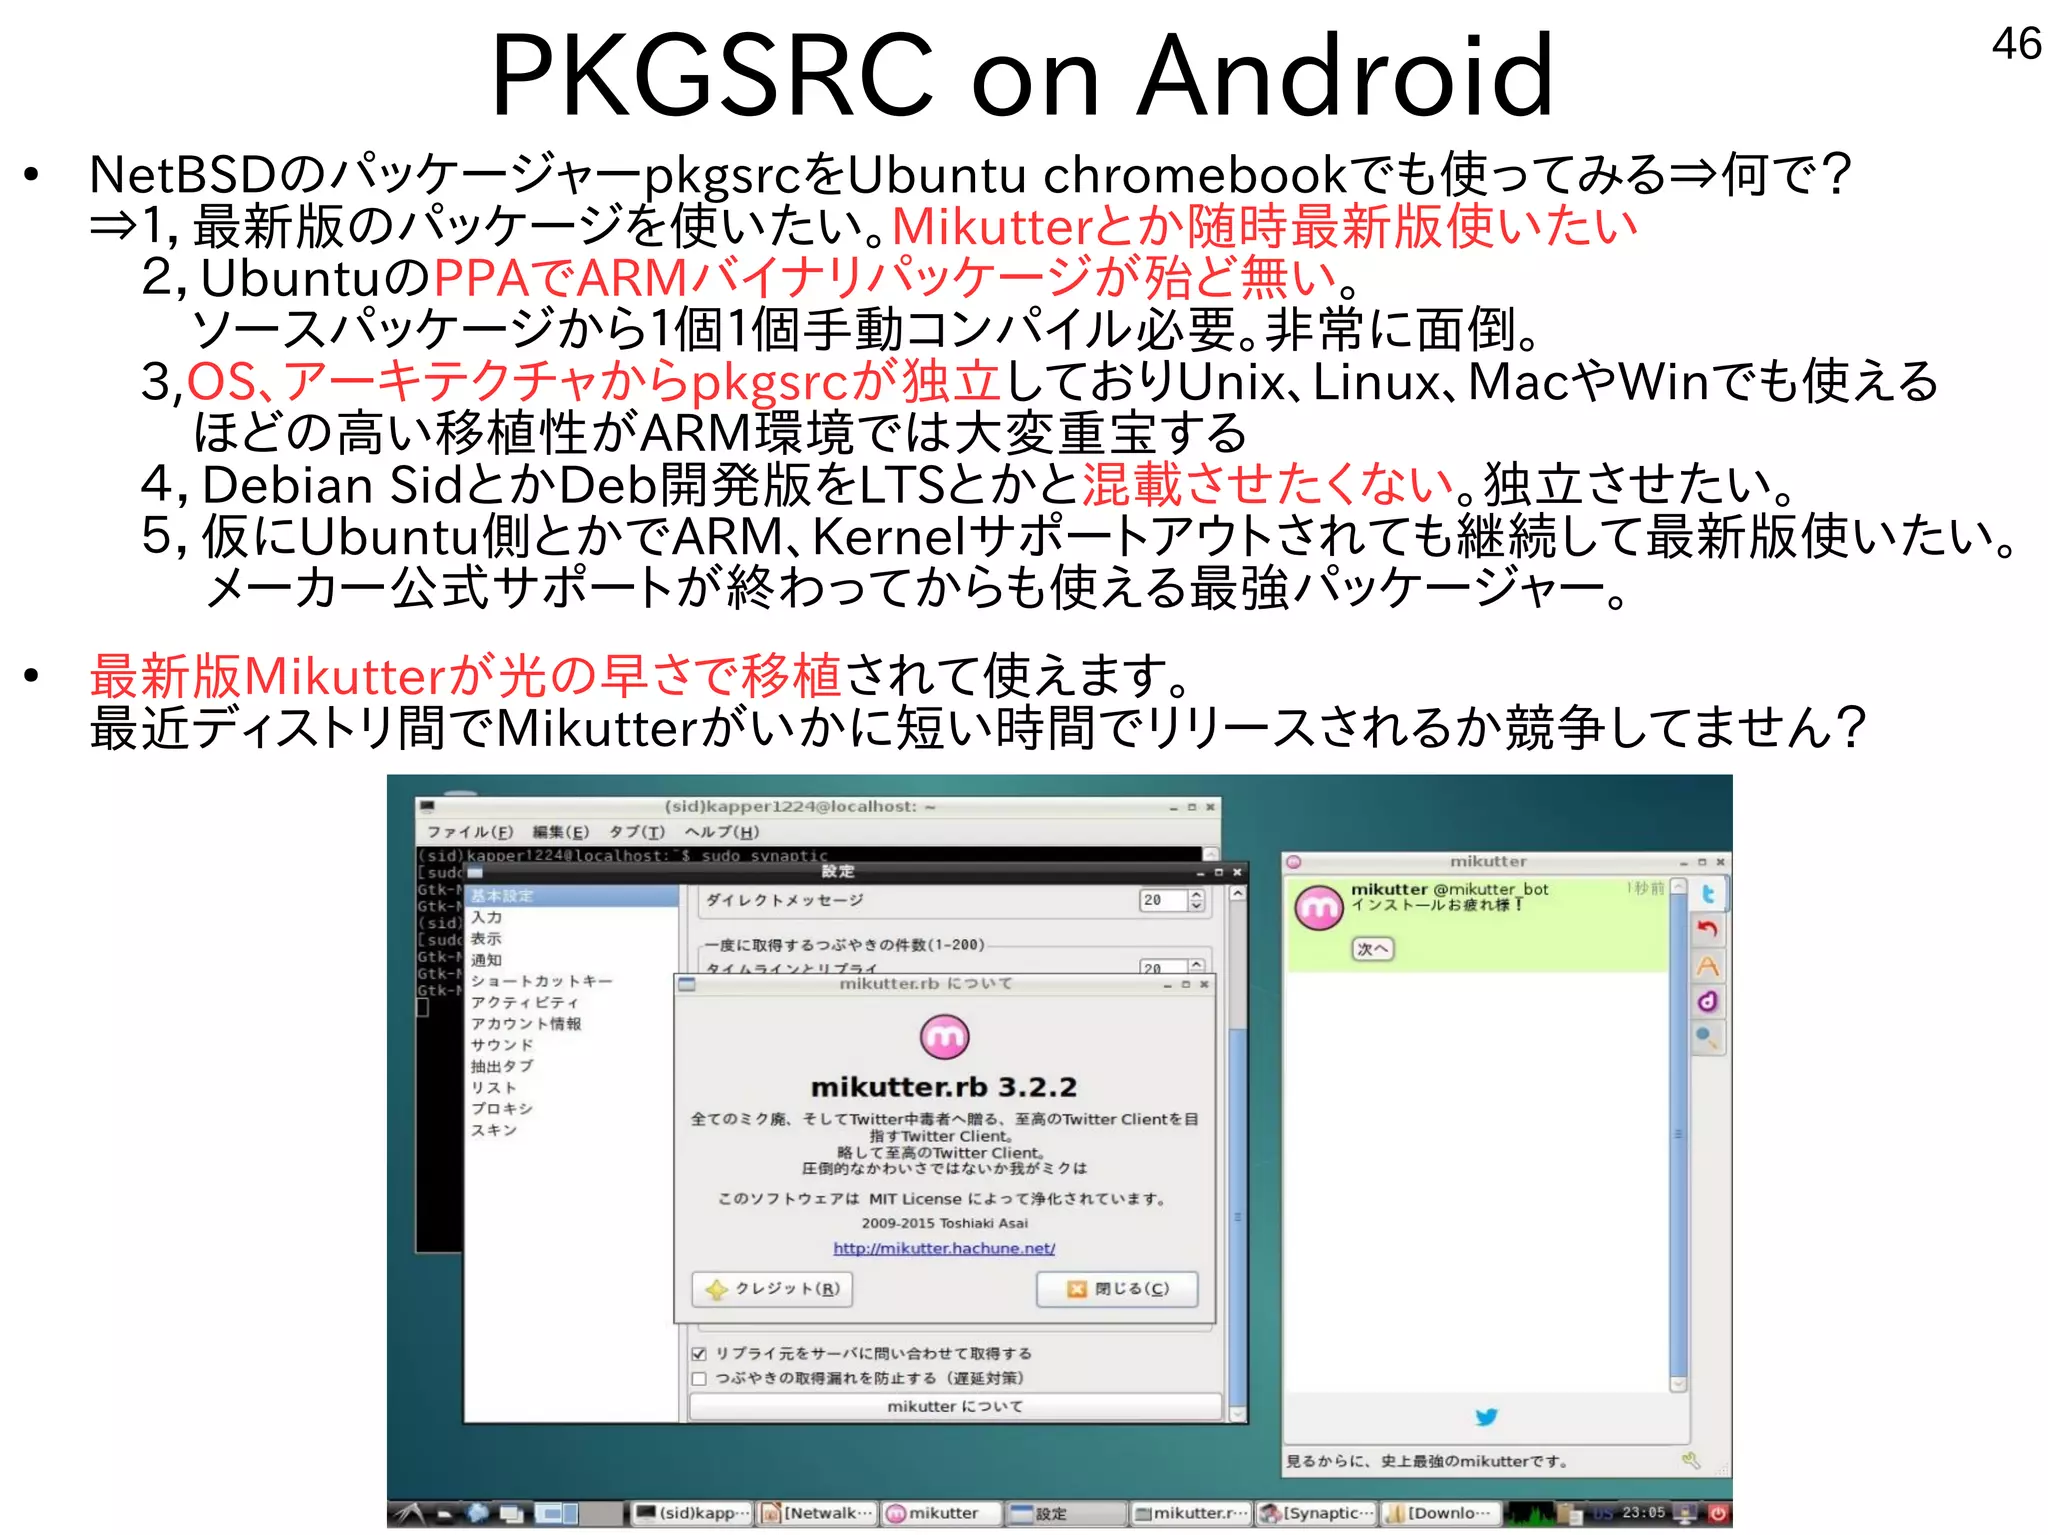Switch to the mikutter.r taskbar entry
The height and width of the screenshot is (1535, 2048).
pyautogui.click(x=1191, y=1513)
